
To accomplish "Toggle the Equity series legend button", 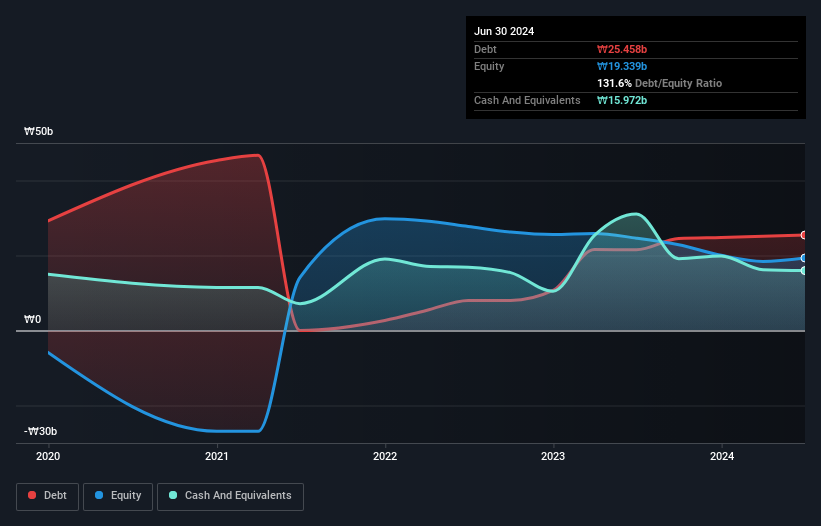I will (x=118, y=496).
